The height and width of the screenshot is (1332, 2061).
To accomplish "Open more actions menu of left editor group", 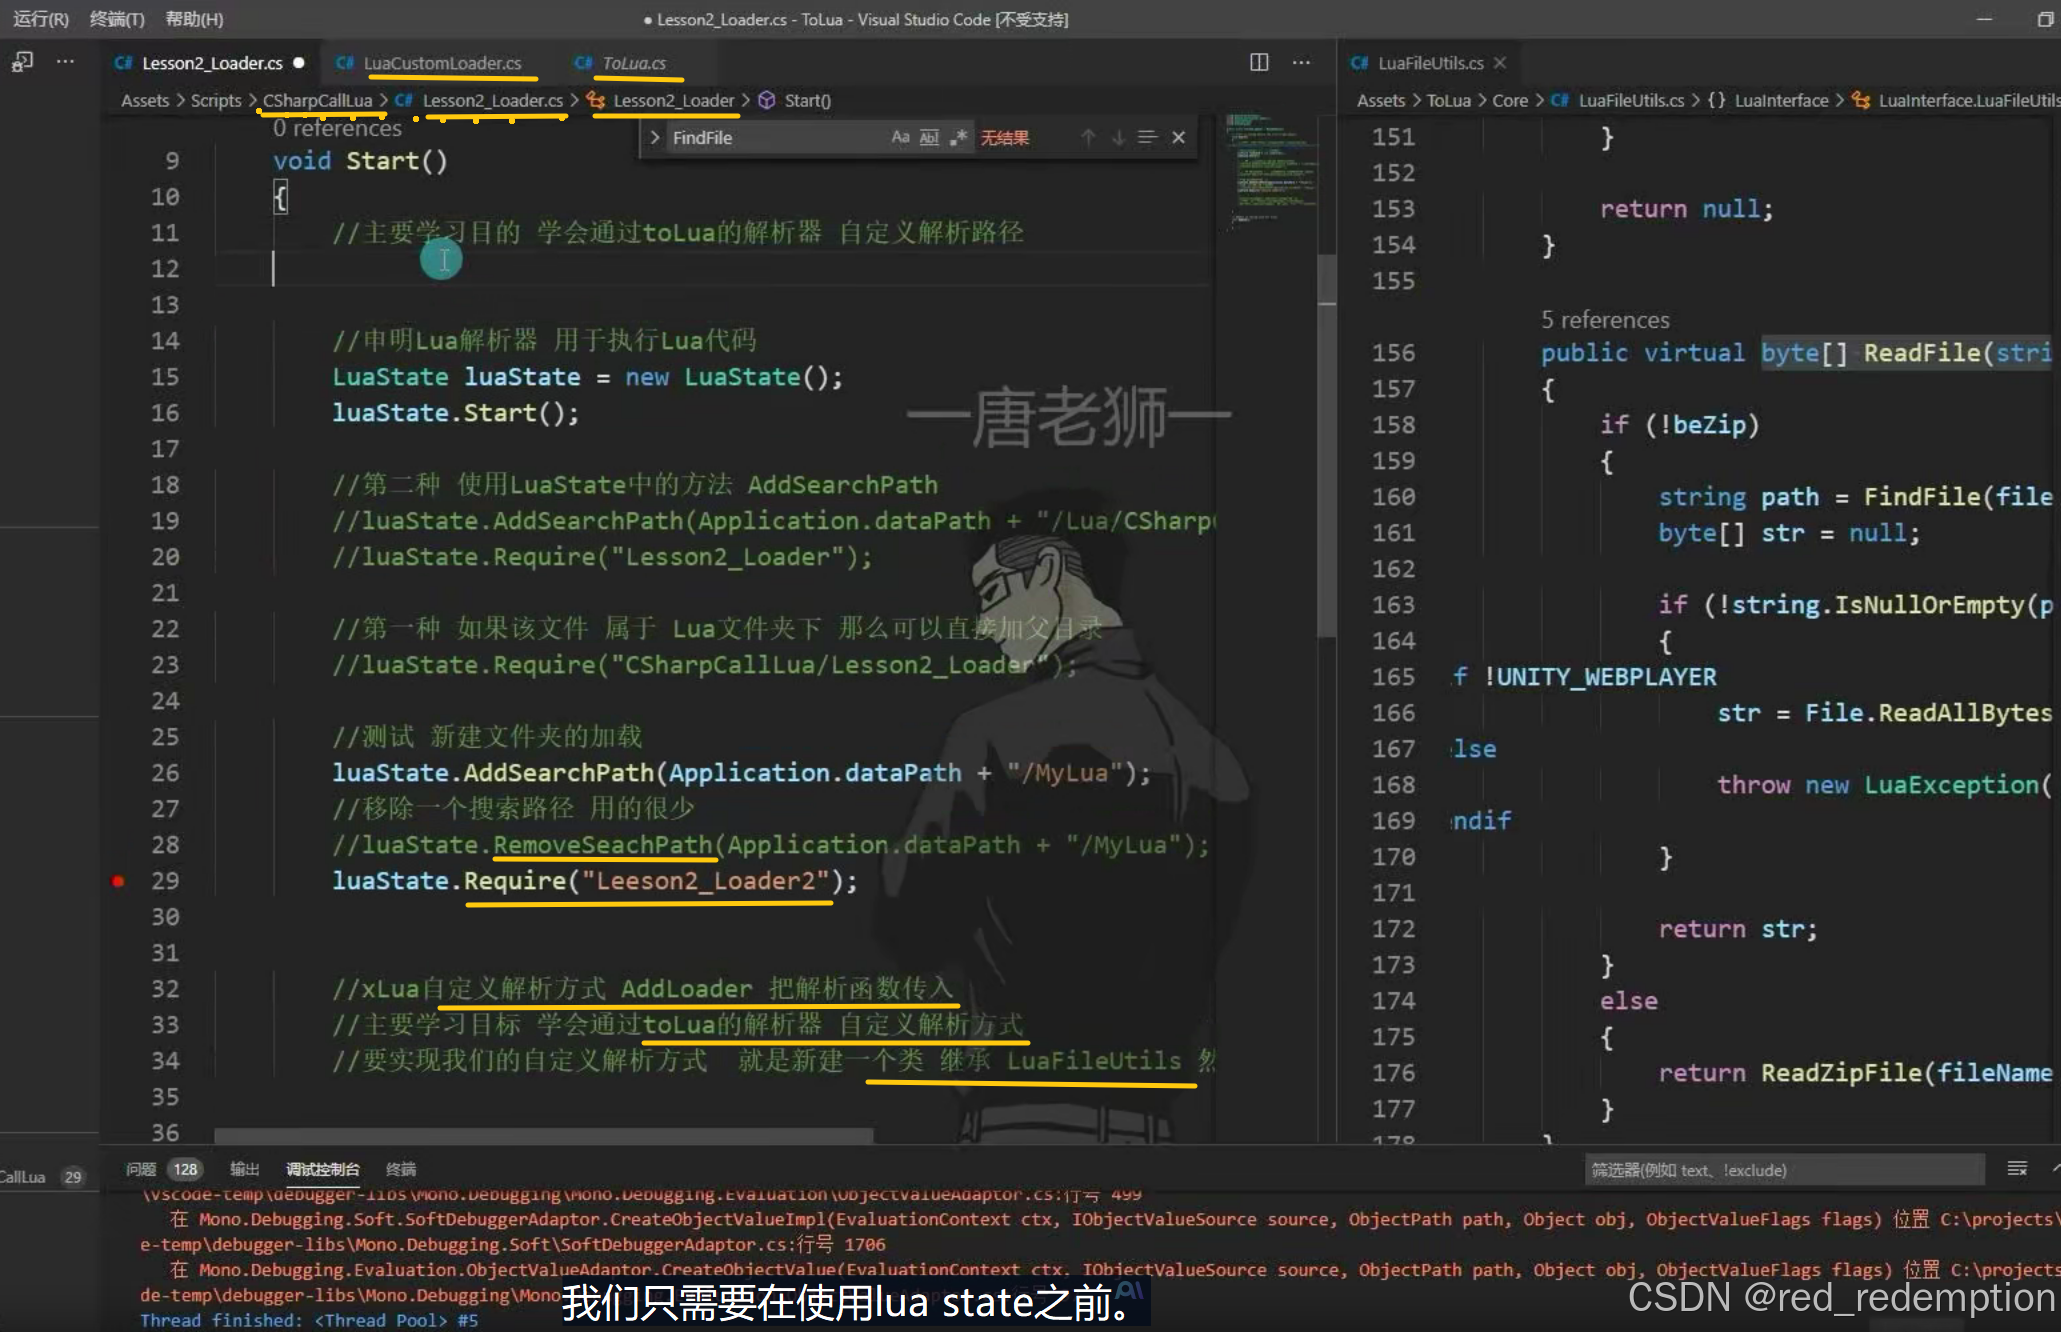I will click(1301, 63).
